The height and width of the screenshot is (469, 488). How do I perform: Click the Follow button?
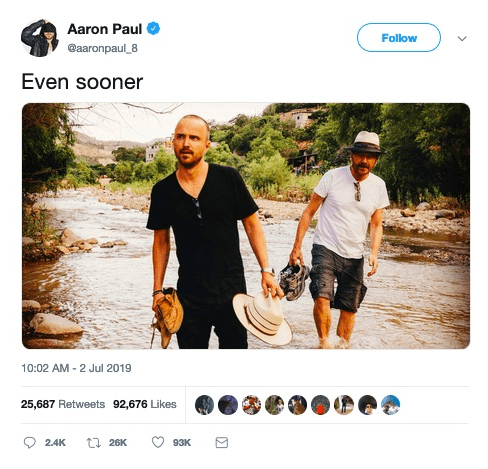pos(399,38)
